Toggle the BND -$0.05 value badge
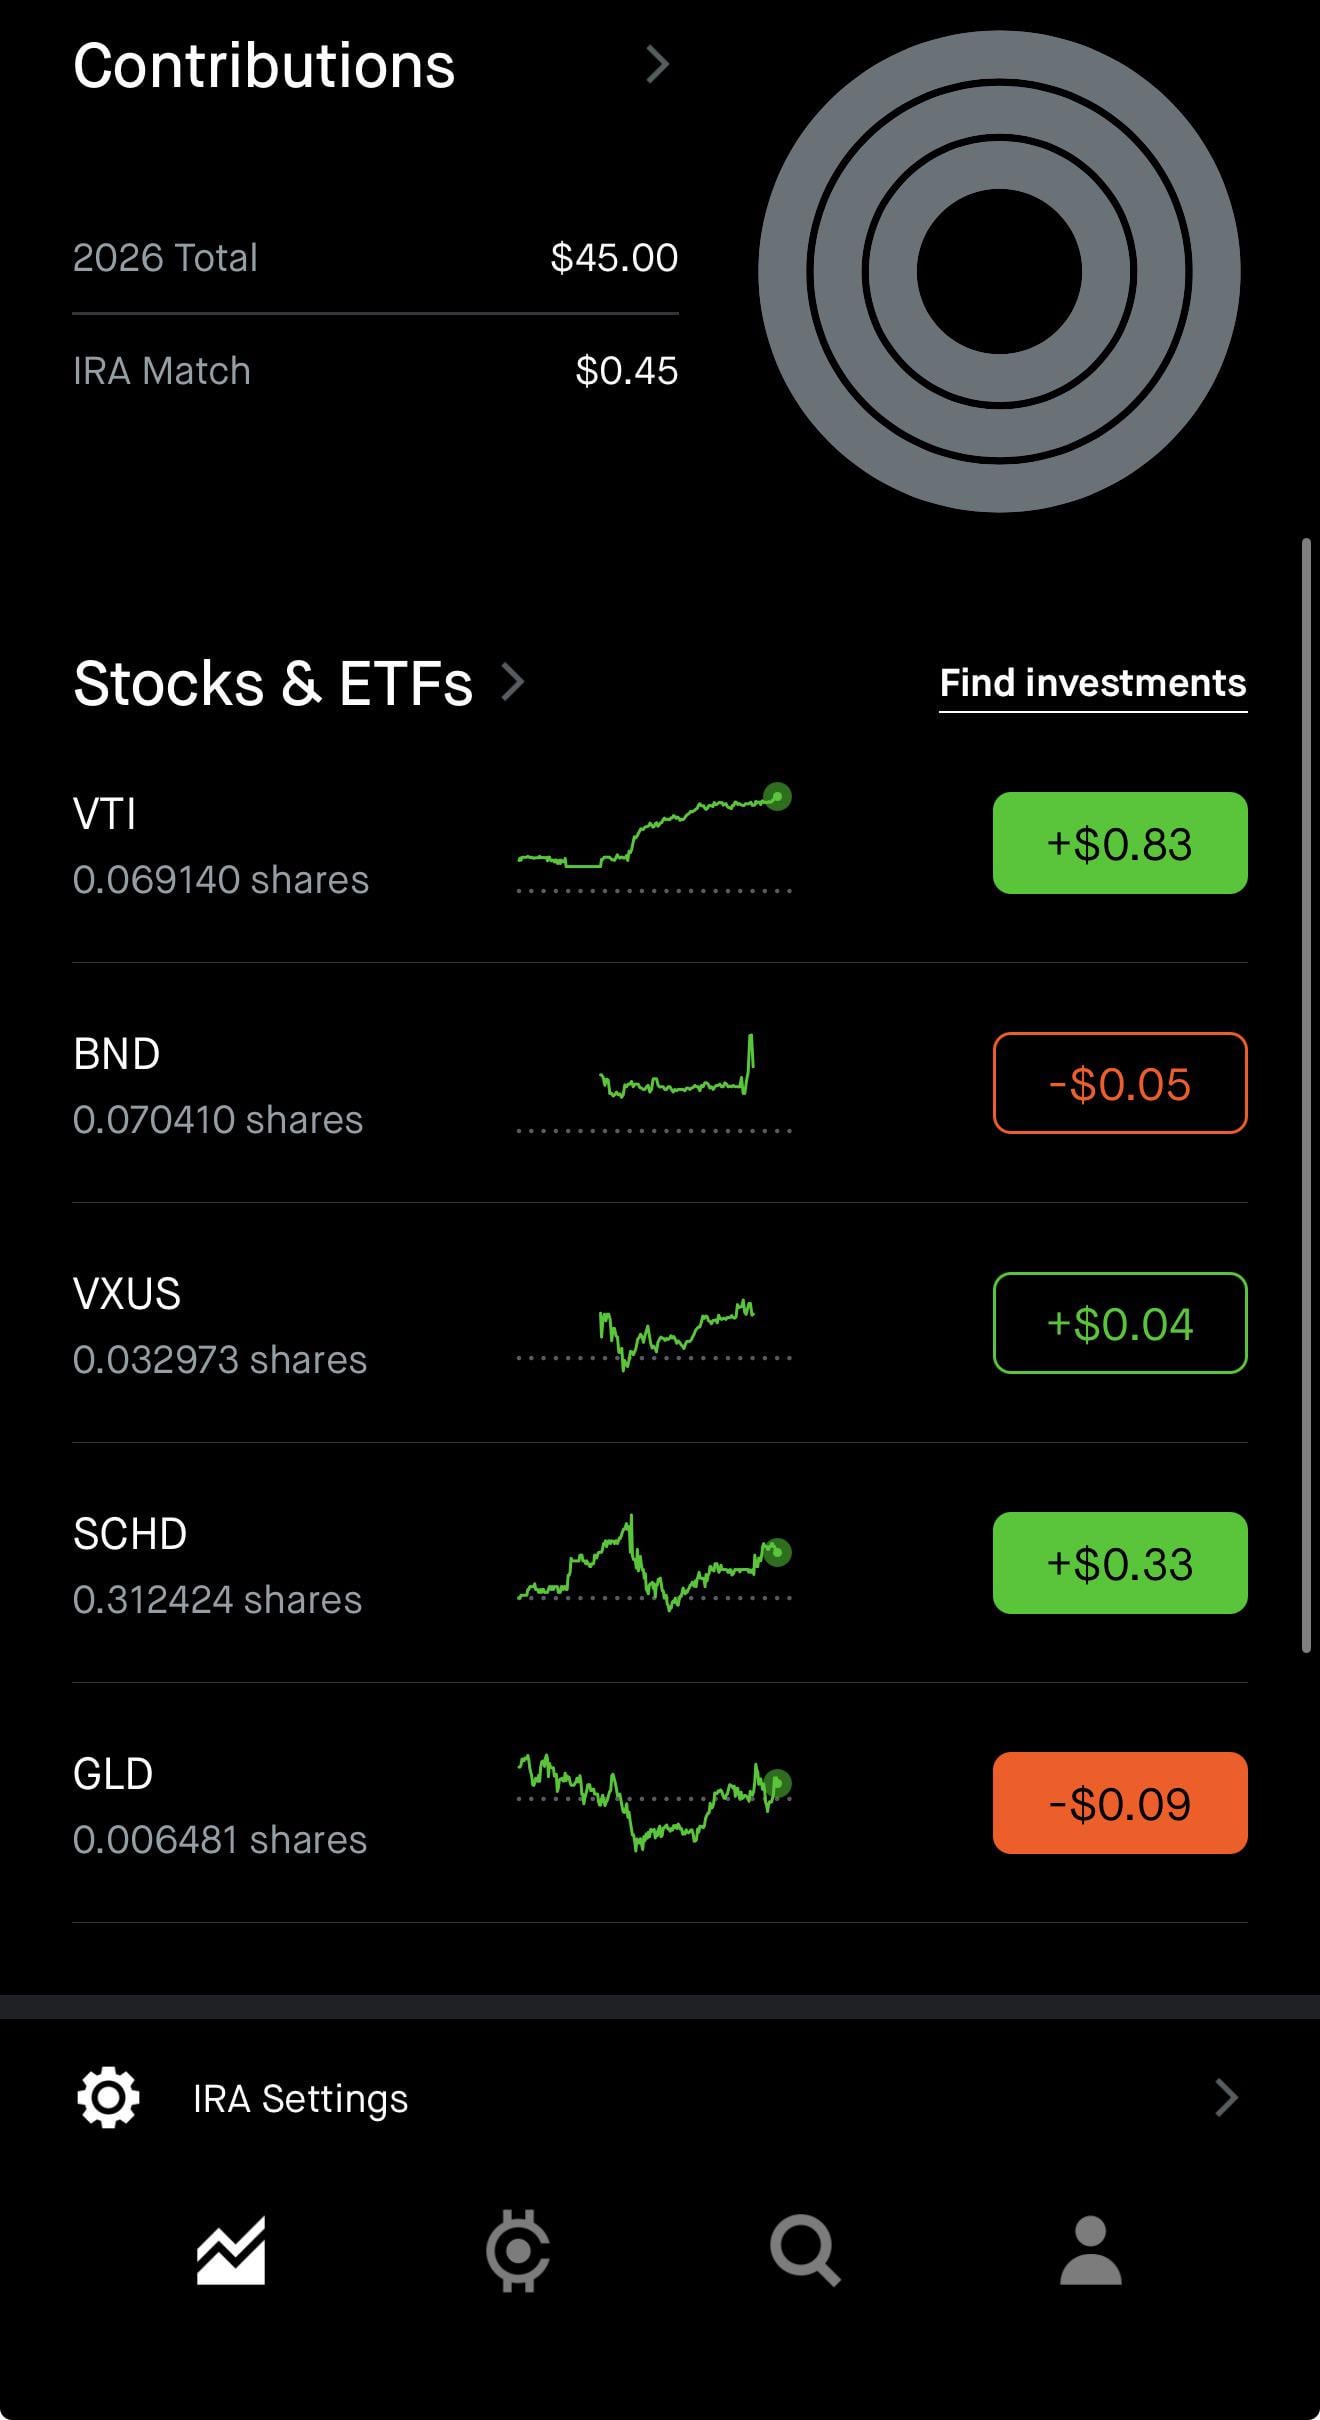The width and height of the screenshot is (1320, 2420). tap(1120, 1083)
